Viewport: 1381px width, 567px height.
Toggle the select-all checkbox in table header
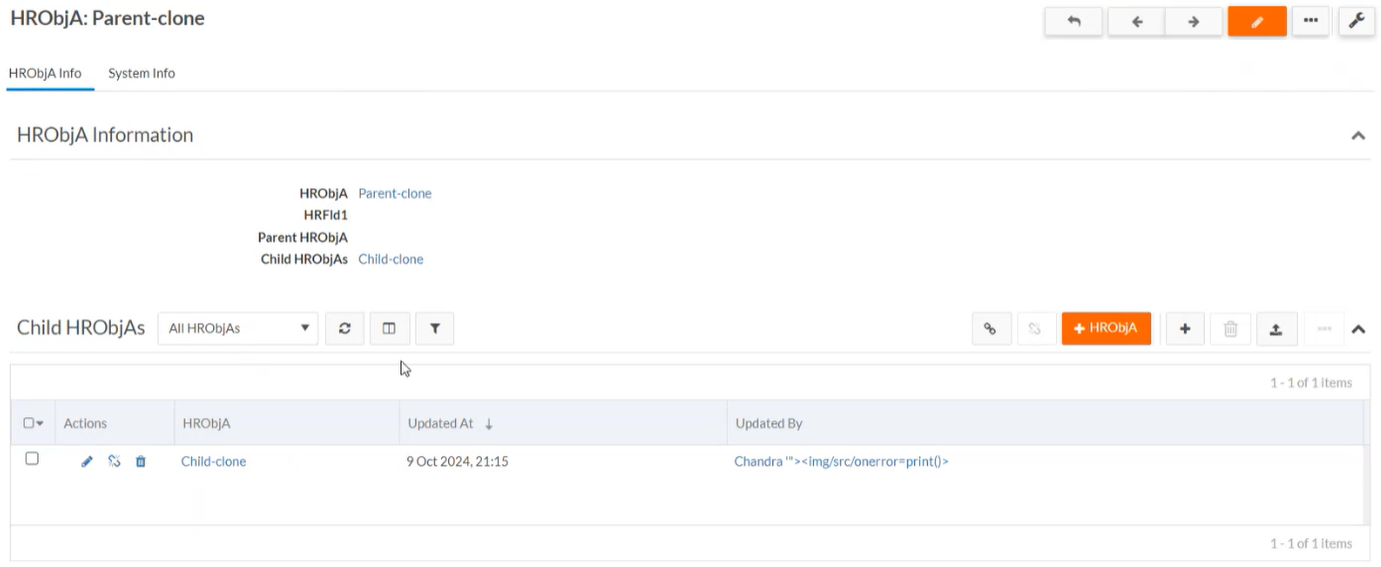click(29, 423)
